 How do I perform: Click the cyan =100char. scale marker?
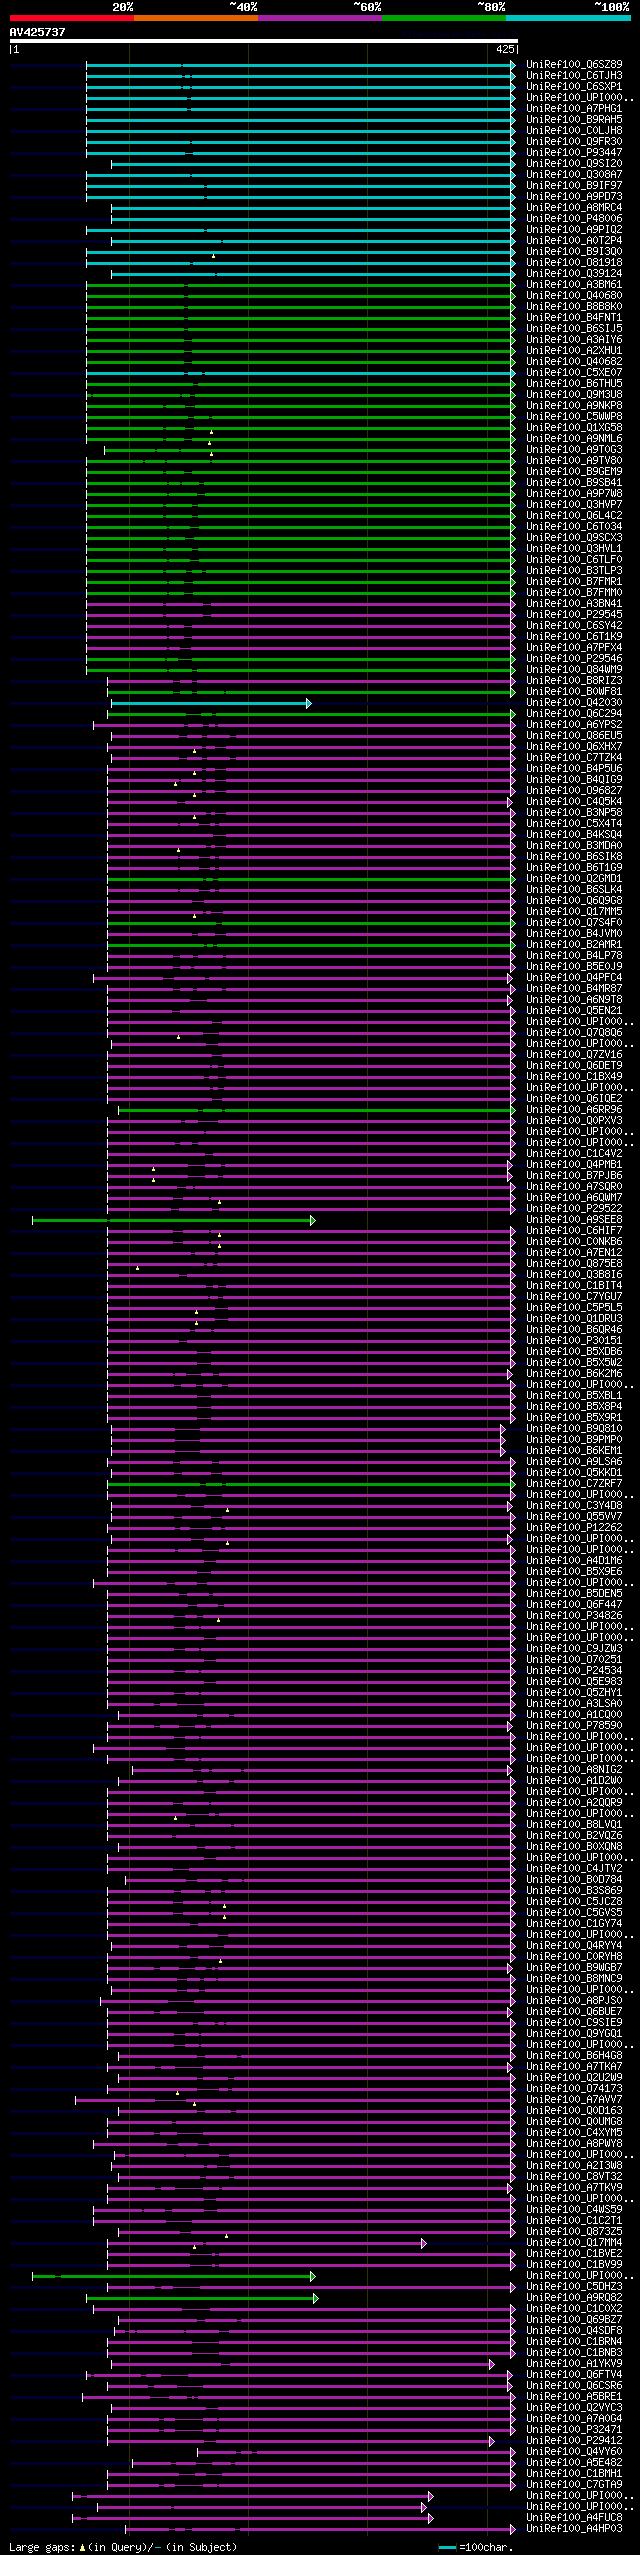click(447, 2547)
